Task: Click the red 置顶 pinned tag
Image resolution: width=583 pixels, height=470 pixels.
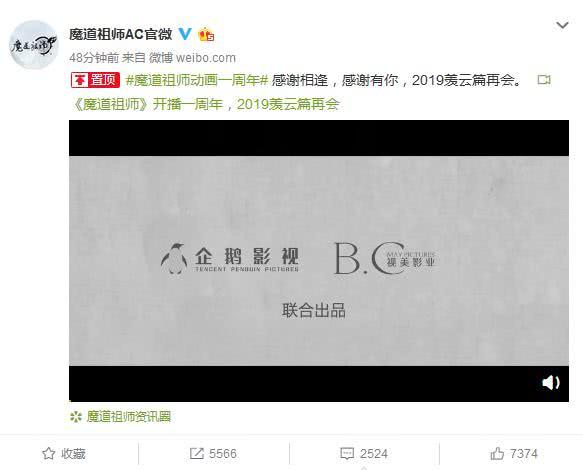Action: [95, 80]
